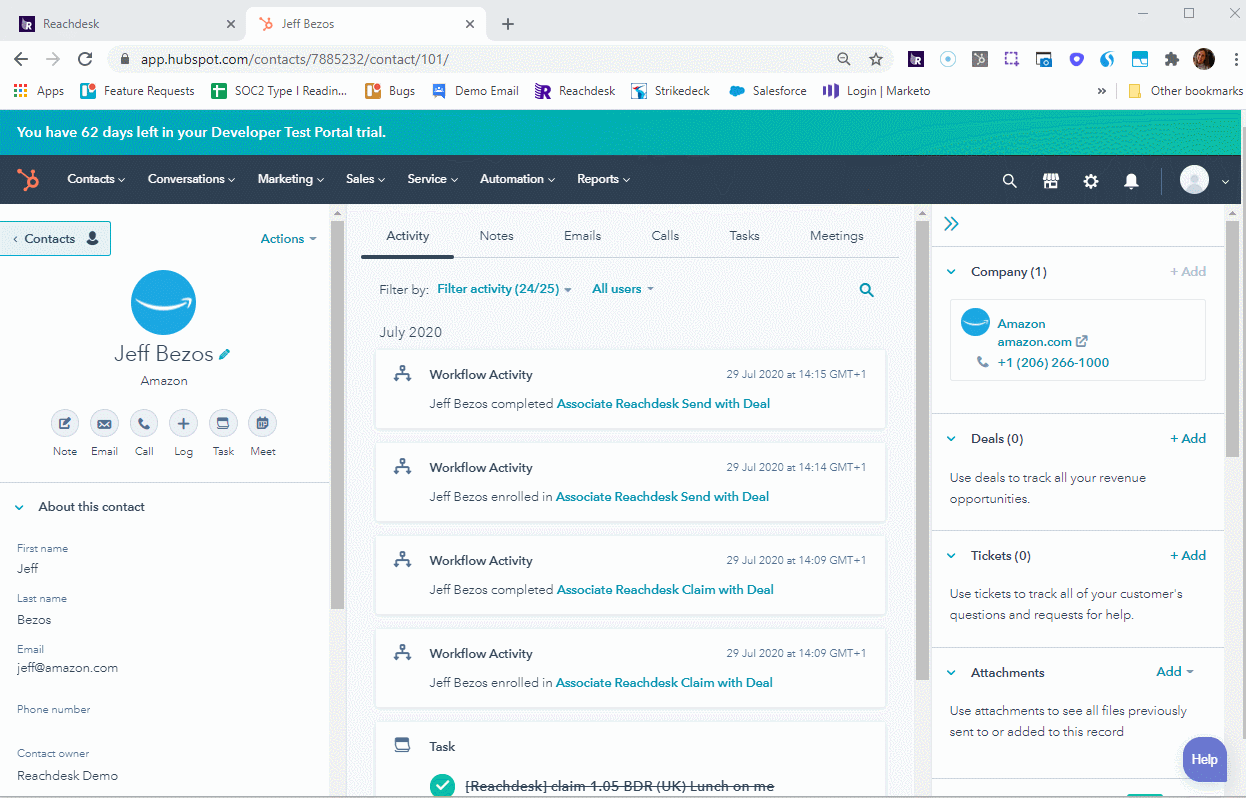Add a deal with + Add
This screenshot has height=798, width=1246.
[x=1188, y=439]
